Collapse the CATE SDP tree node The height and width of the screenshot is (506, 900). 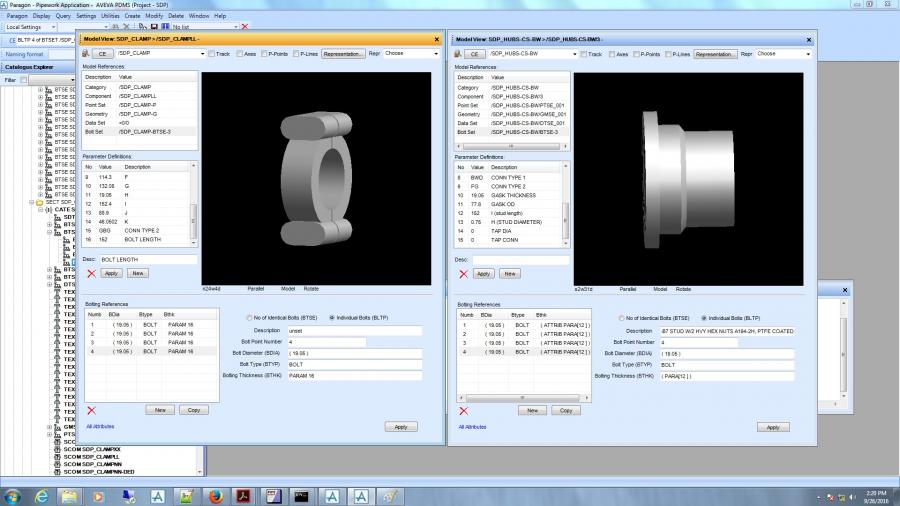(41, 209)
